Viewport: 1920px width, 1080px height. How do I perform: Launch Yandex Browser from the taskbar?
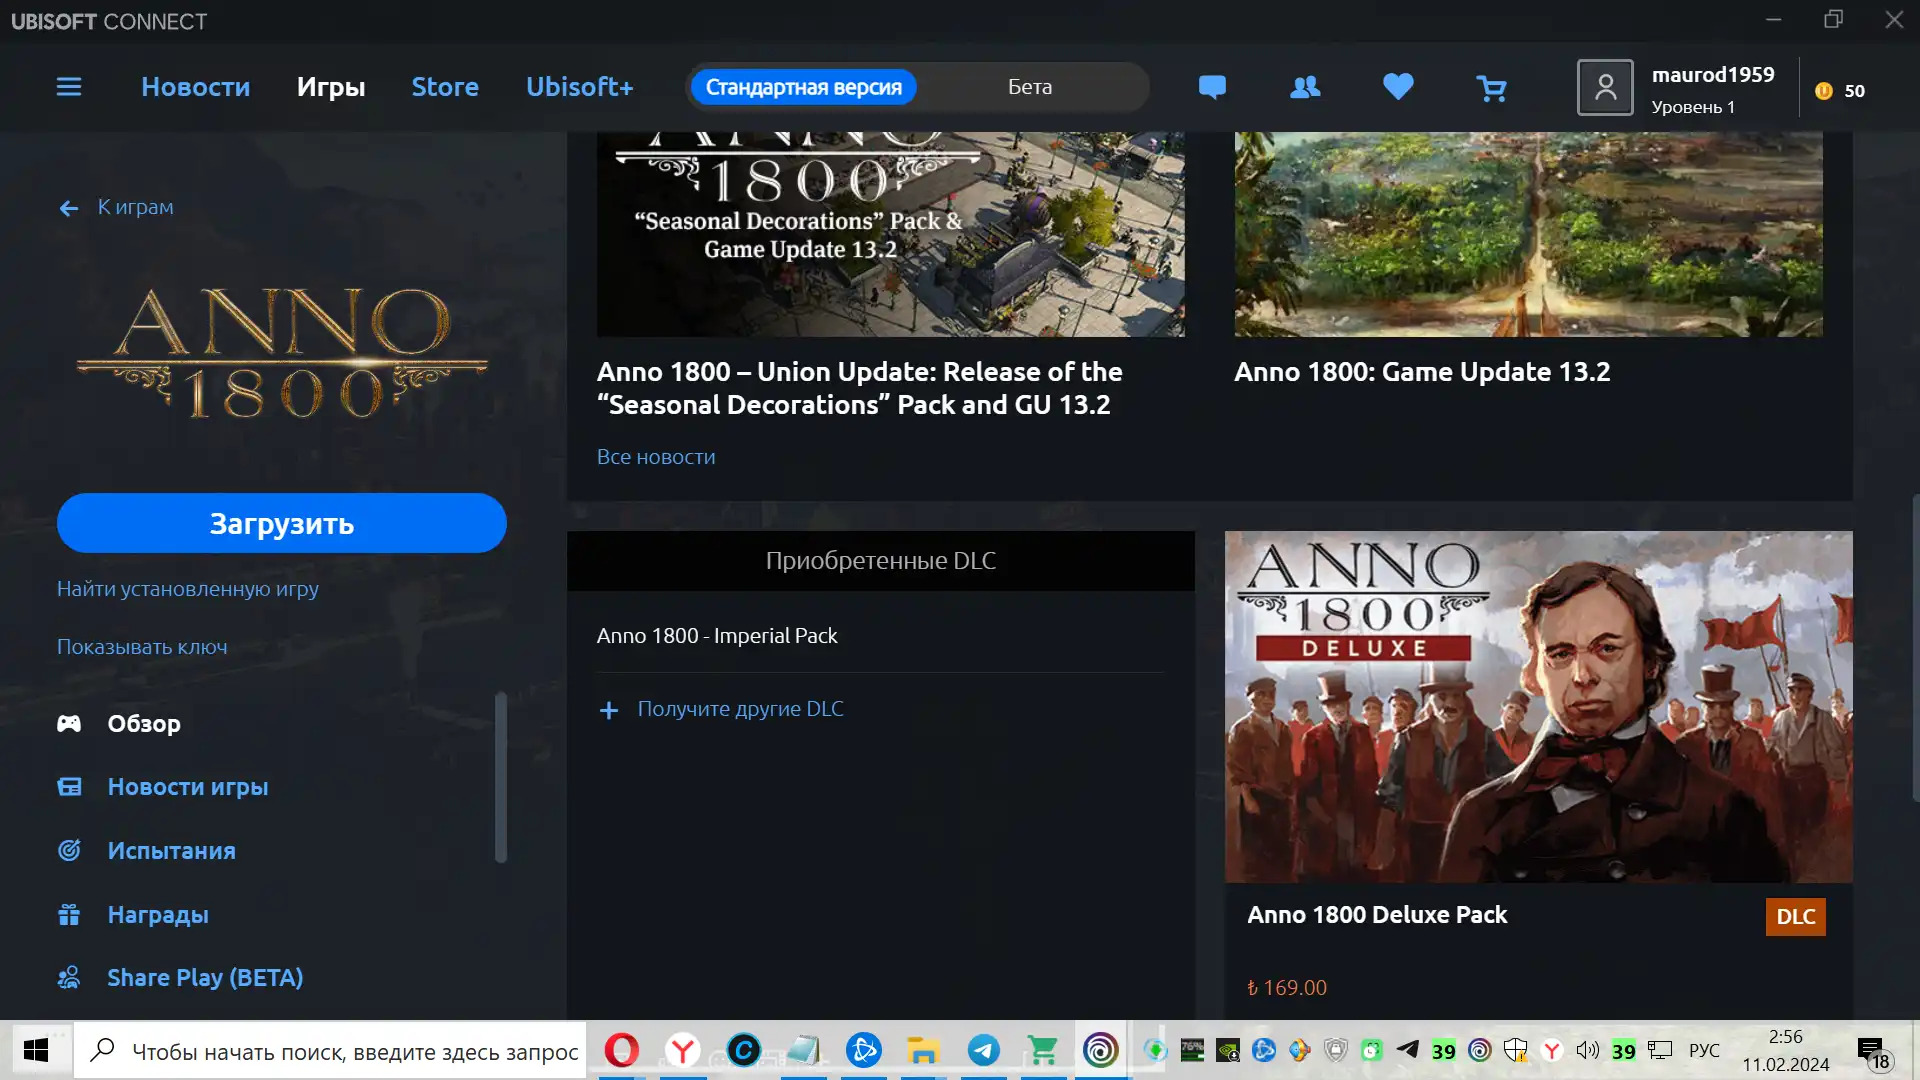tap(683, 1050)
